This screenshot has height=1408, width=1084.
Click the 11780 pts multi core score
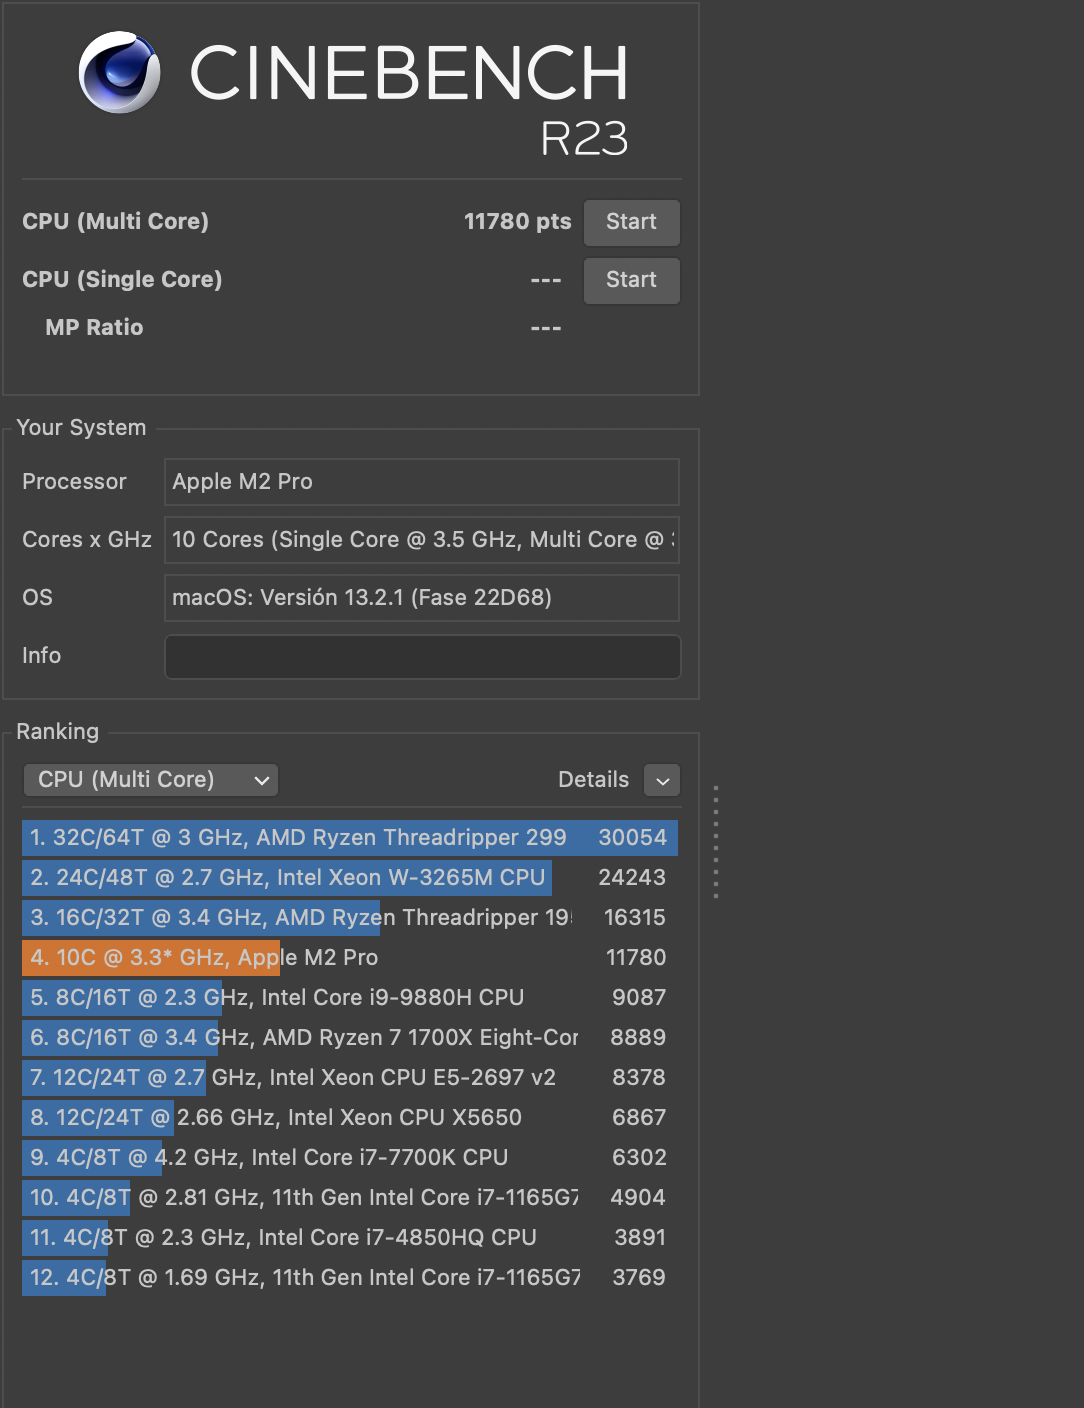(517, 222)
